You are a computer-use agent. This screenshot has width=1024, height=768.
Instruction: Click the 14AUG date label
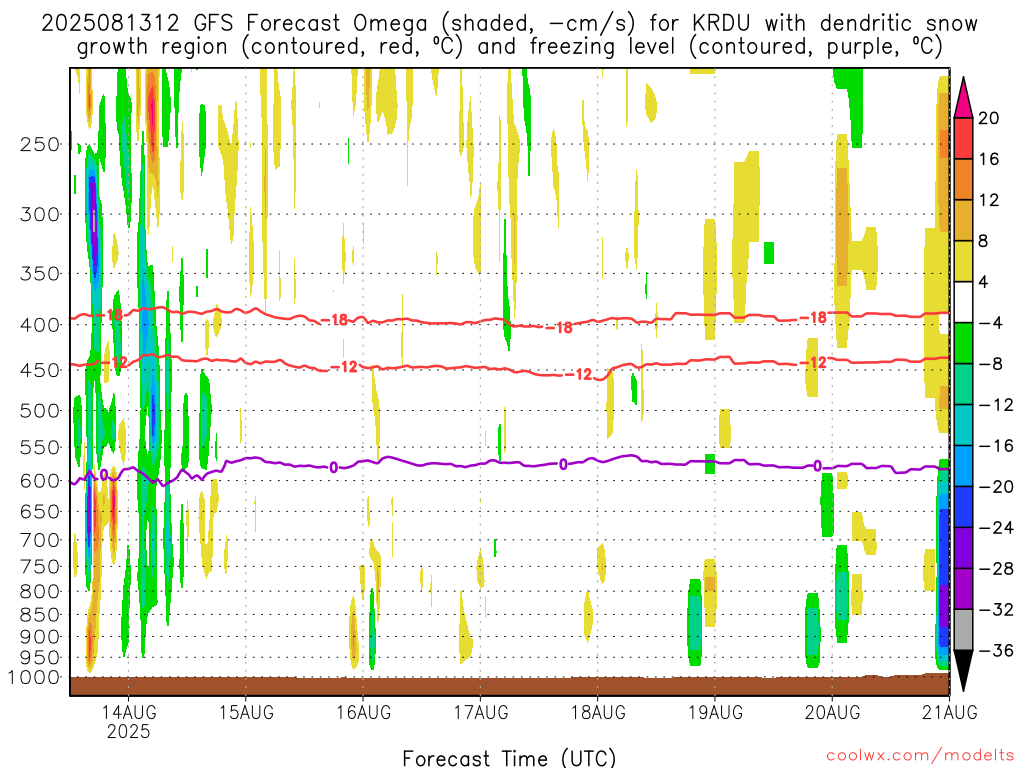click(129, 712)
